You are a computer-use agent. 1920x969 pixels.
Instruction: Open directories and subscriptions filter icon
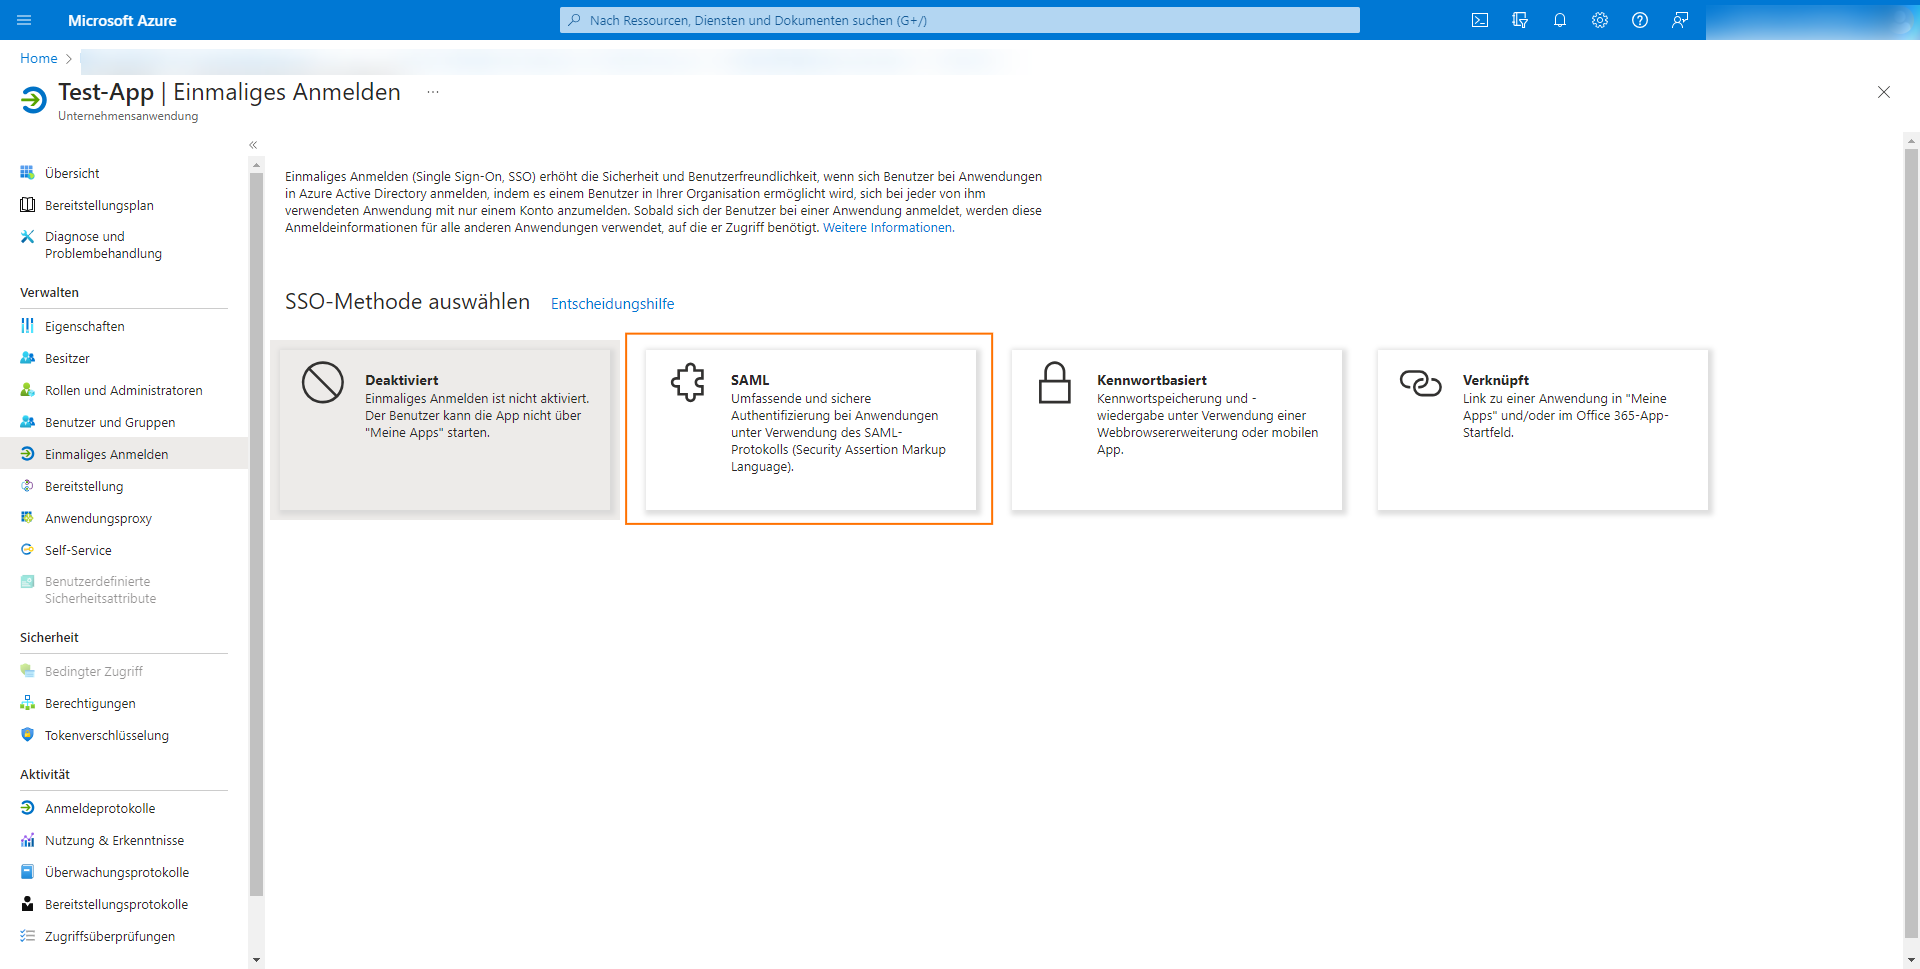pos(1520,20)
